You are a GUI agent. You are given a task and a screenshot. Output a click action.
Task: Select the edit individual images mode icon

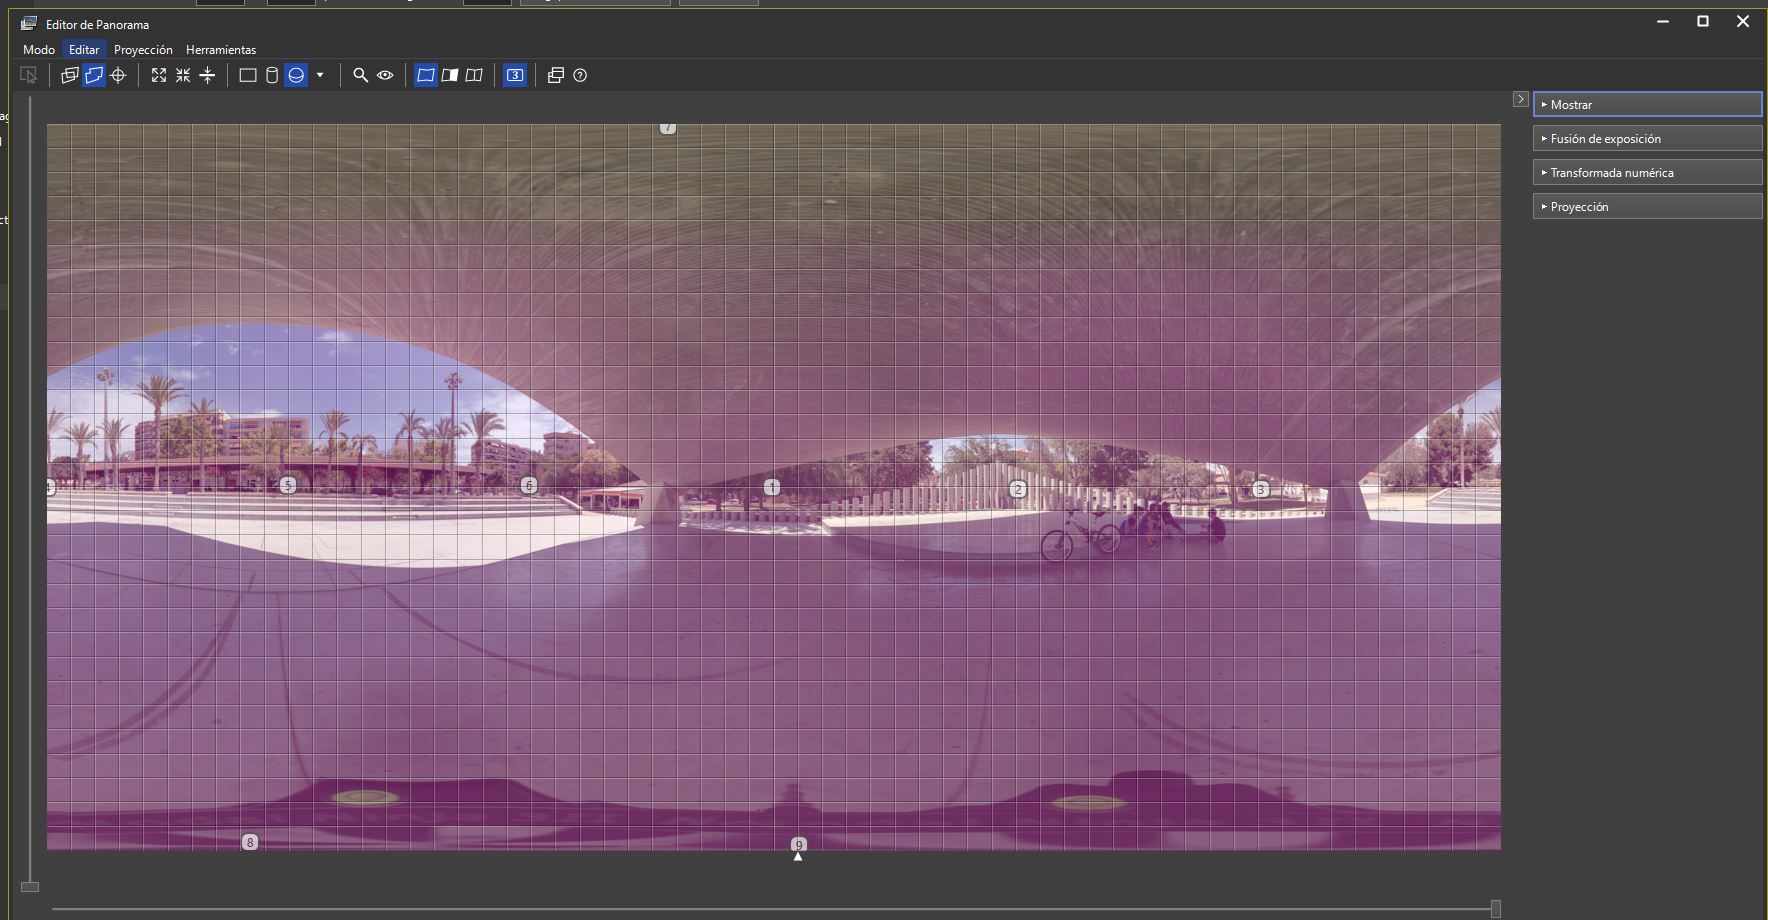tap(70, 75)
